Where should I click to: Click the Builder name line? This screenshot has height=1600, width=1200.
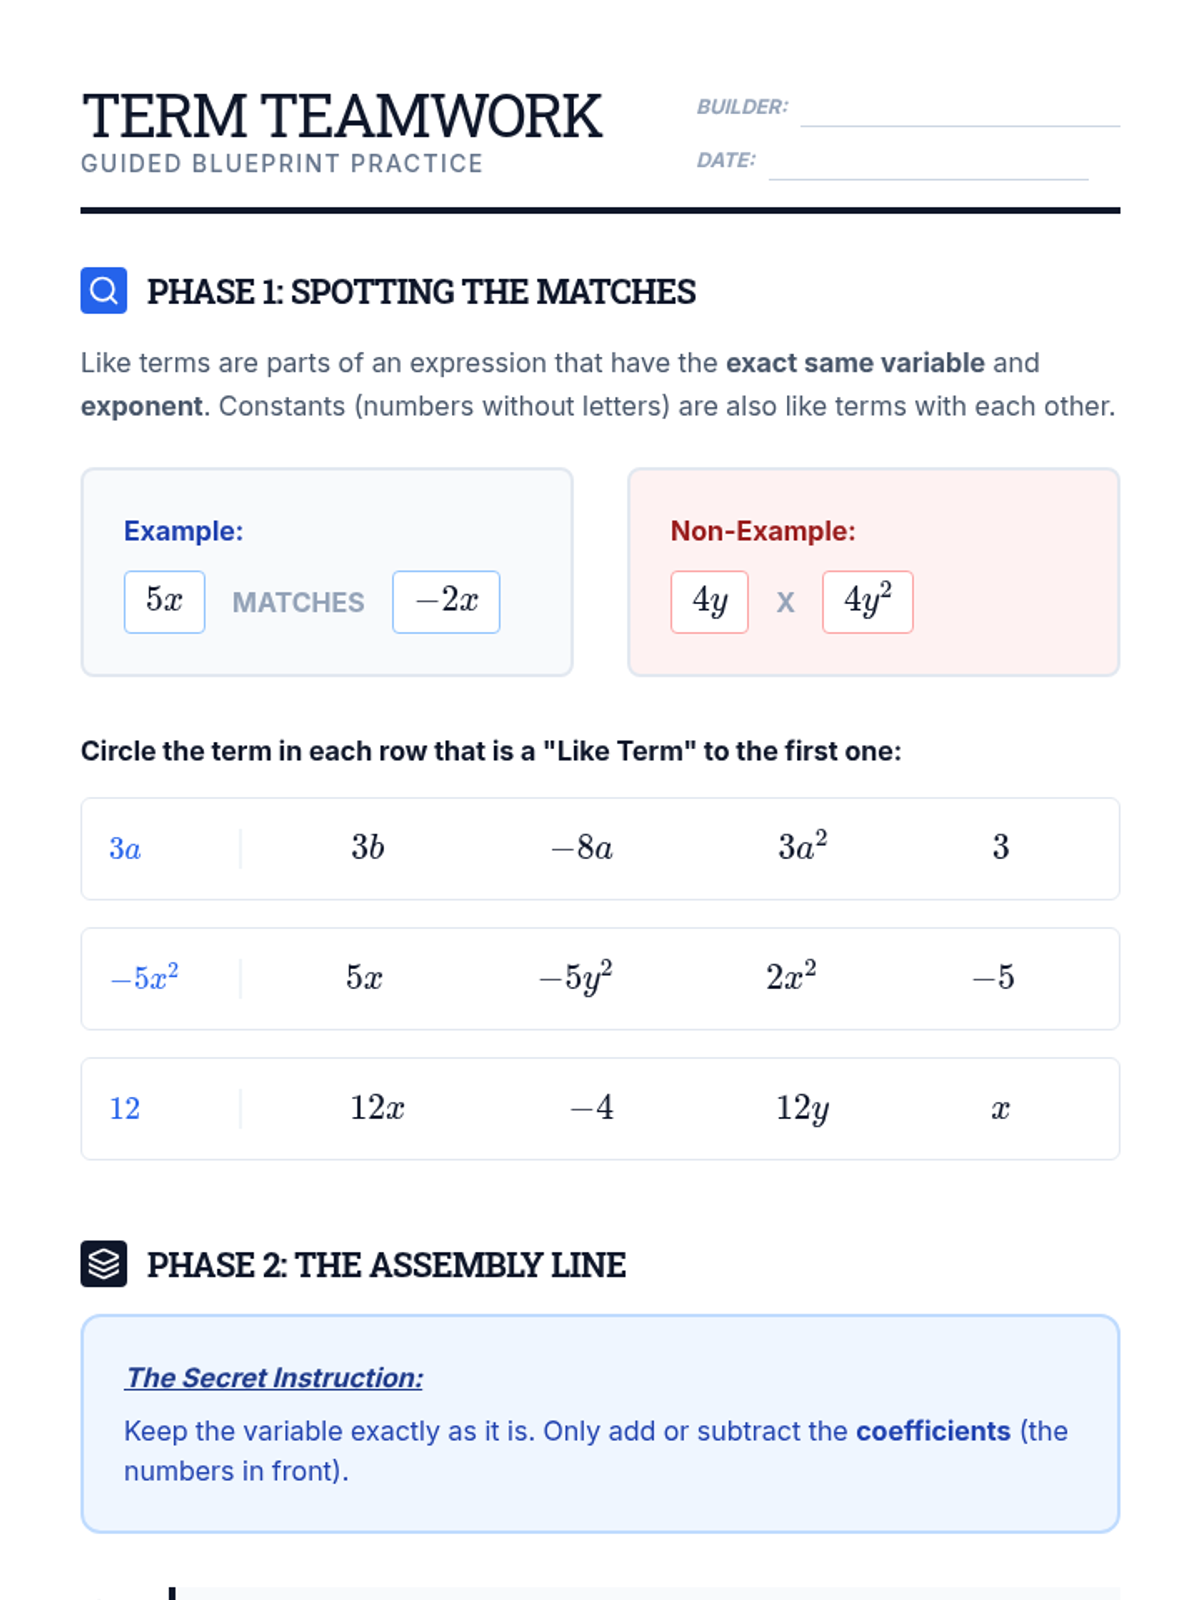point(959,110)
